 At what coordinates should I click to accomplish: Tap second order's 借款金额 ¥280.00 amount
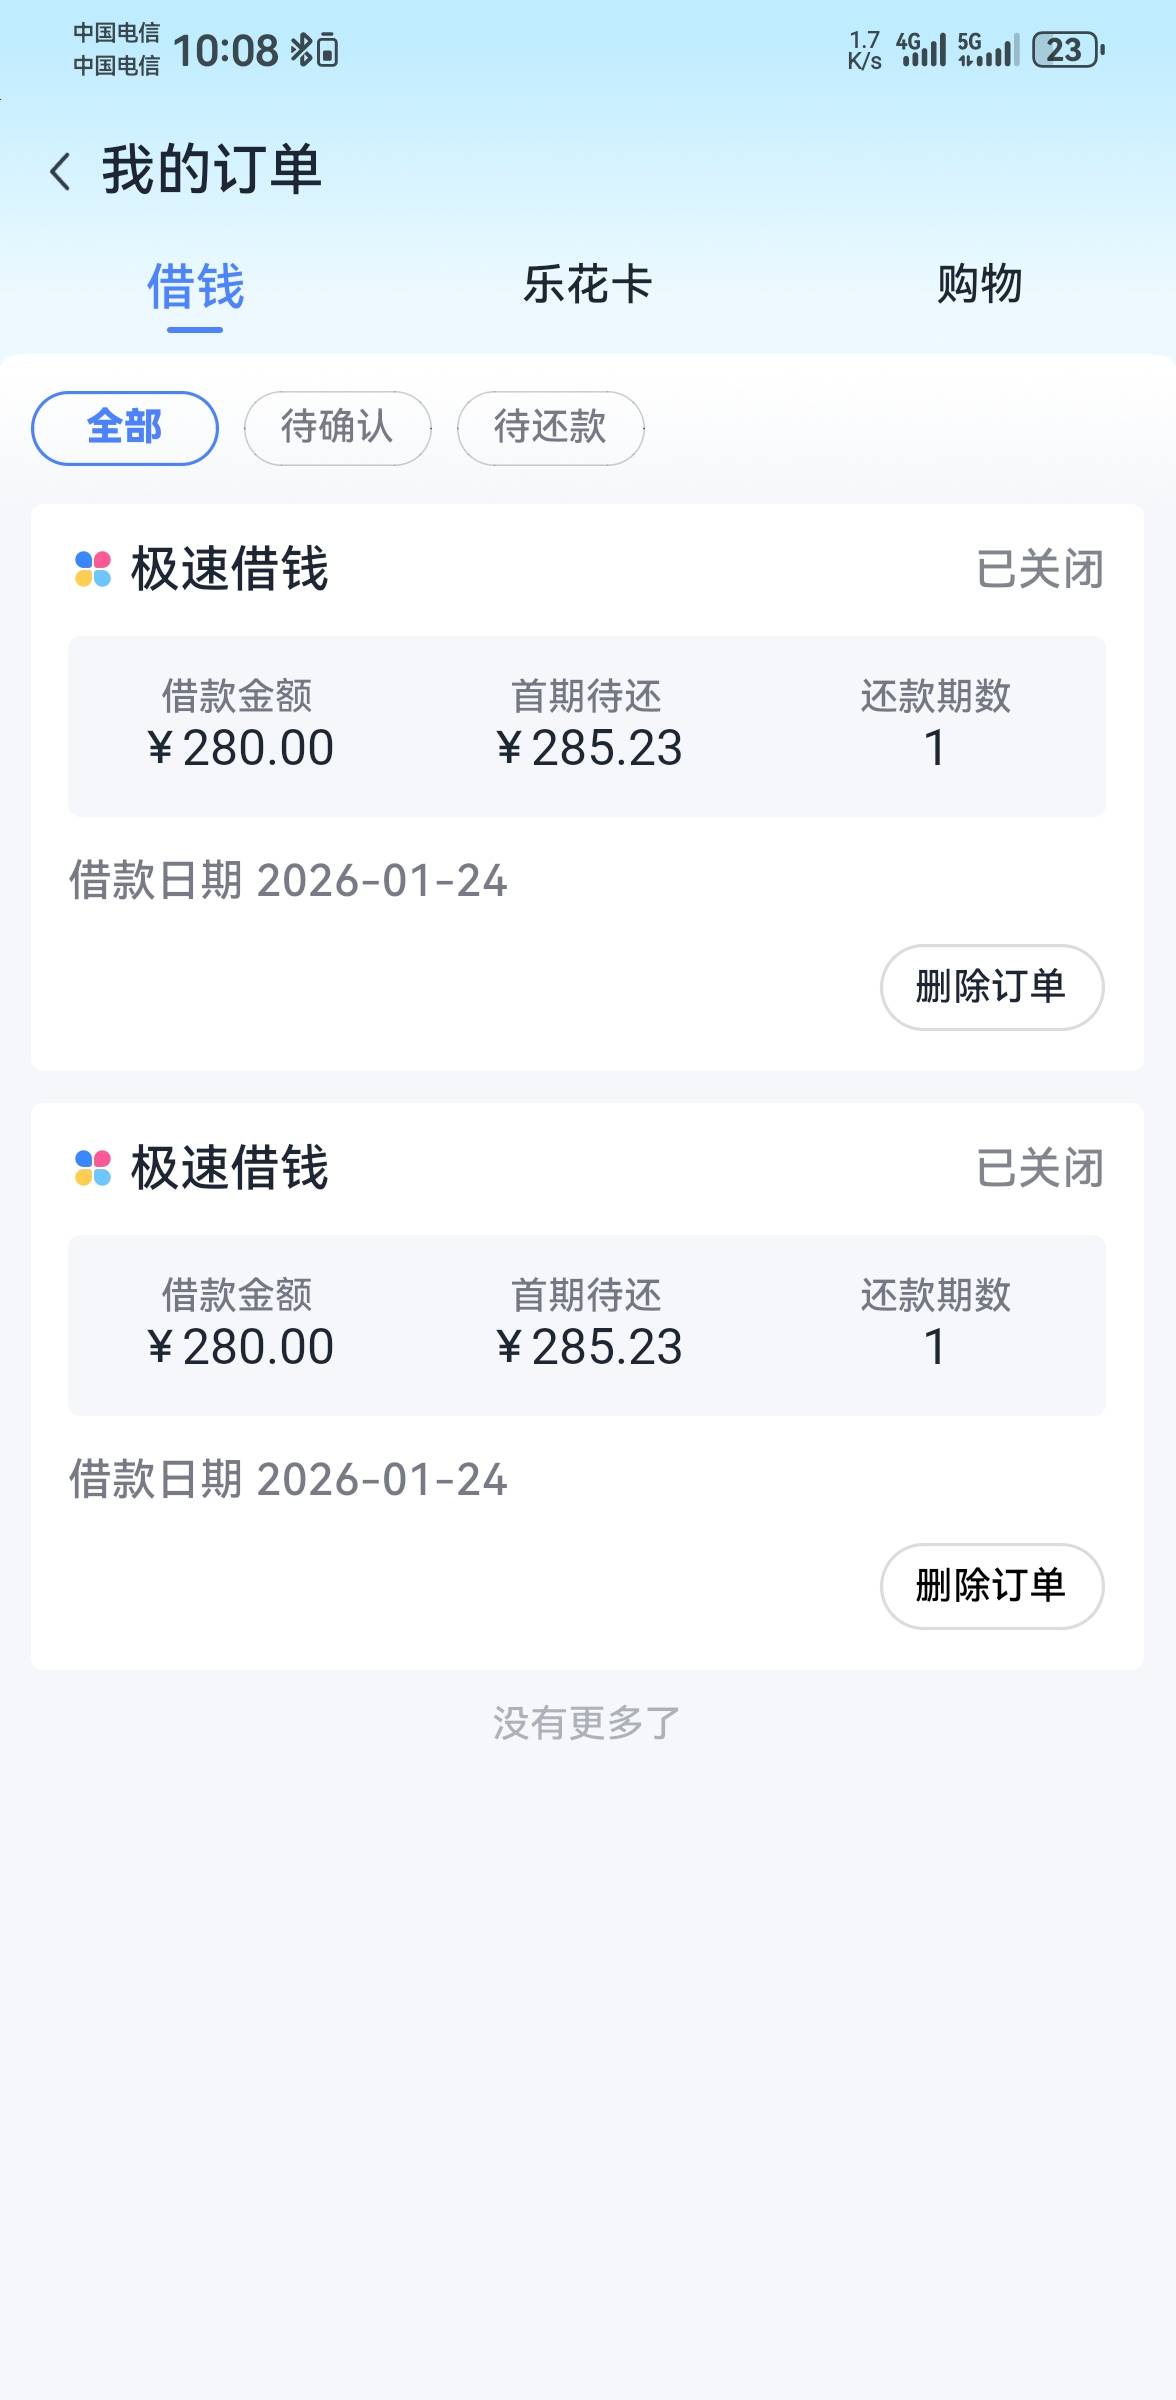[x=239, y=1346]
